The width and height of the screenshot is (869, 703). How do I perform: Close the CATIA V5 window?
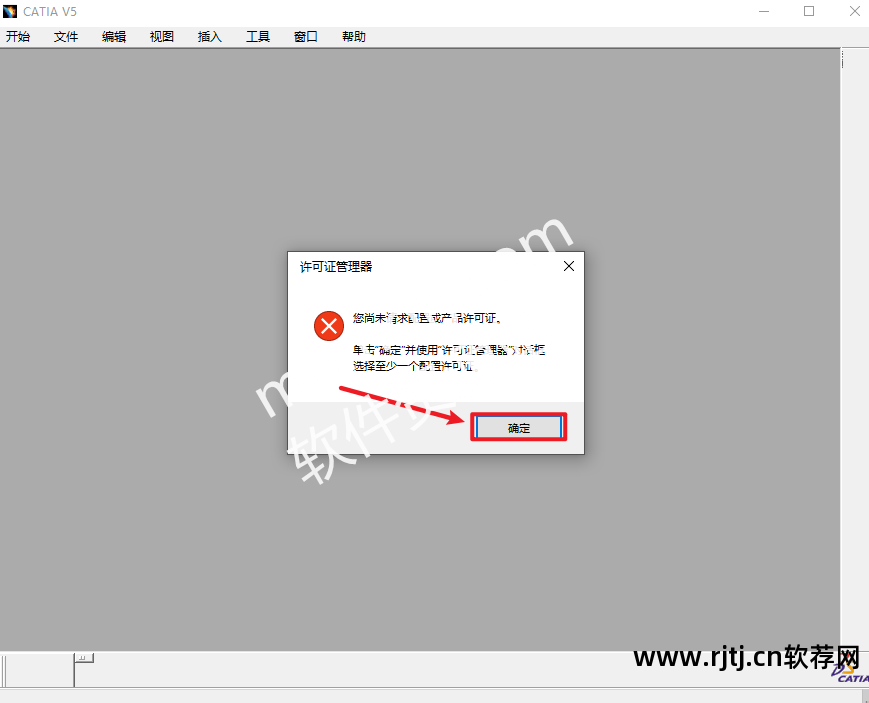(x=855, y=11)
